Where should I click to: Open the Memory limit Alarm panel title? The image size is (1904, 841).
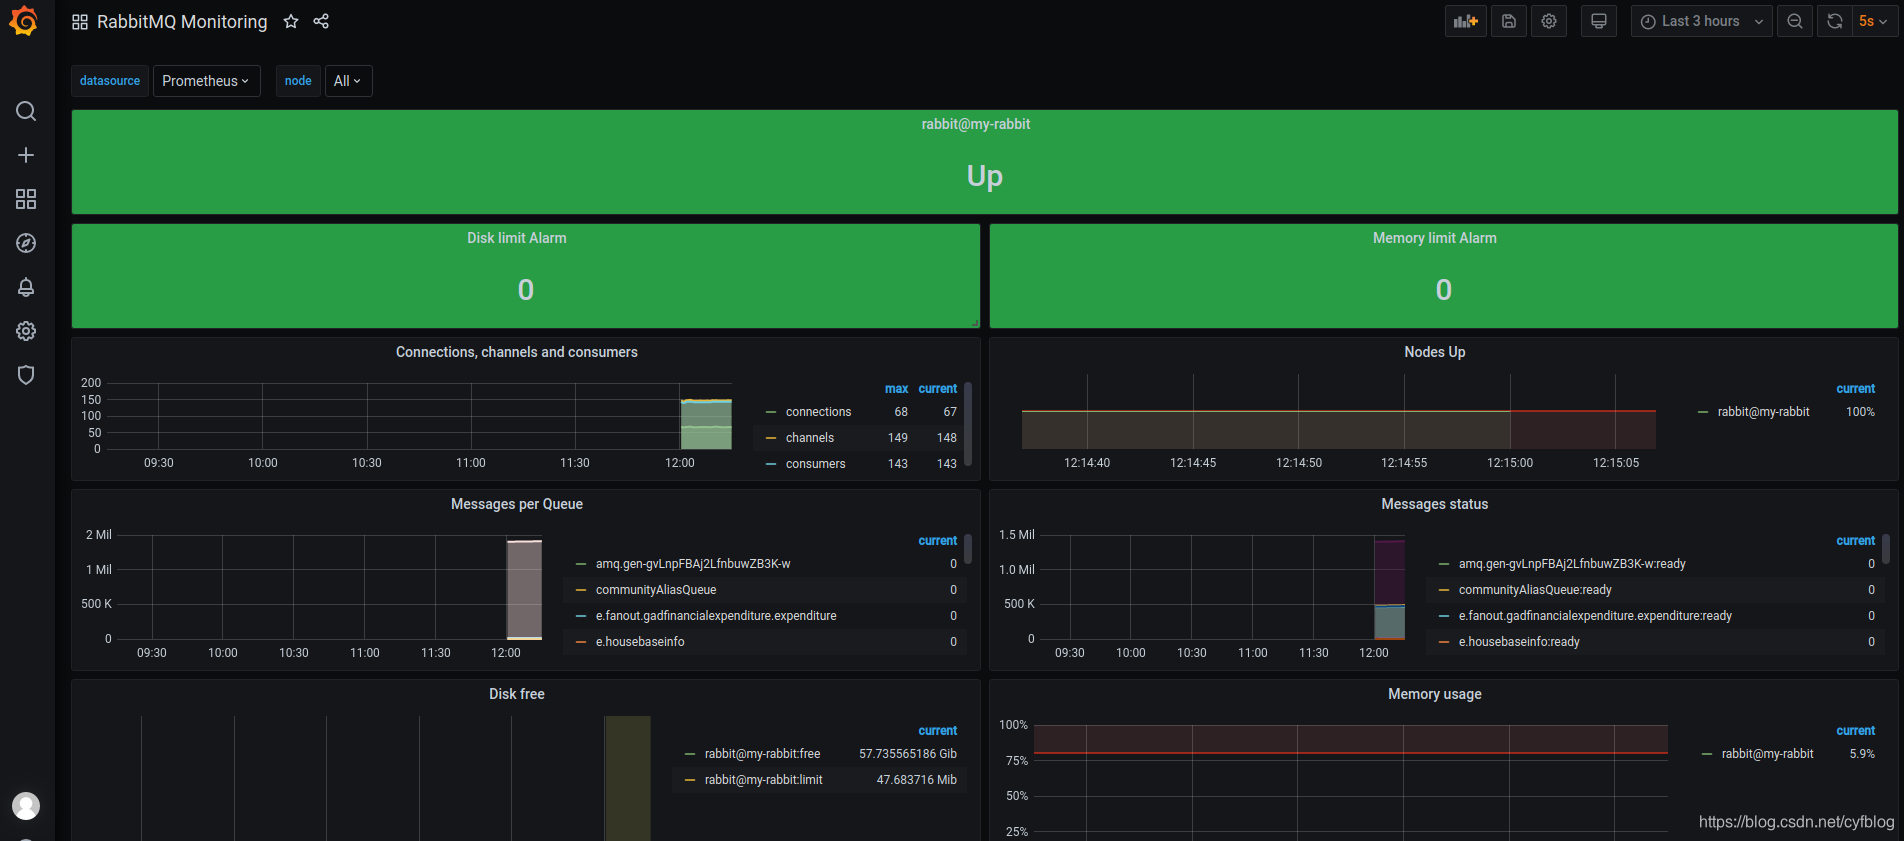point(1435,238)
